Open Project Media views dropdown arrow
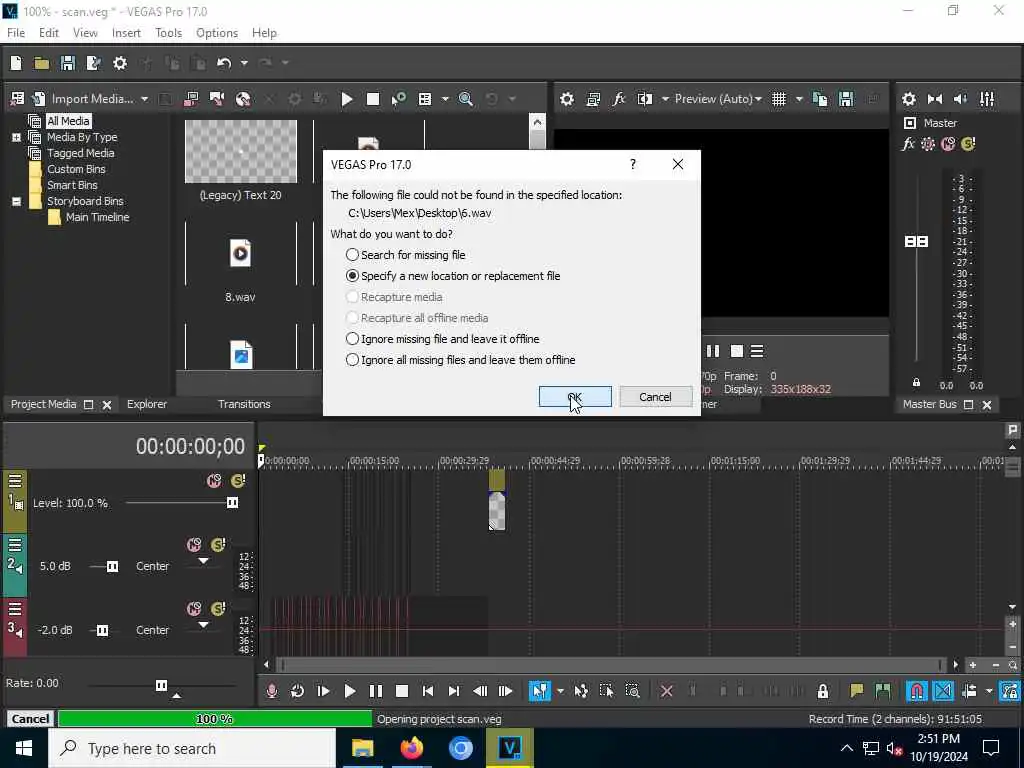 point(445,99)
